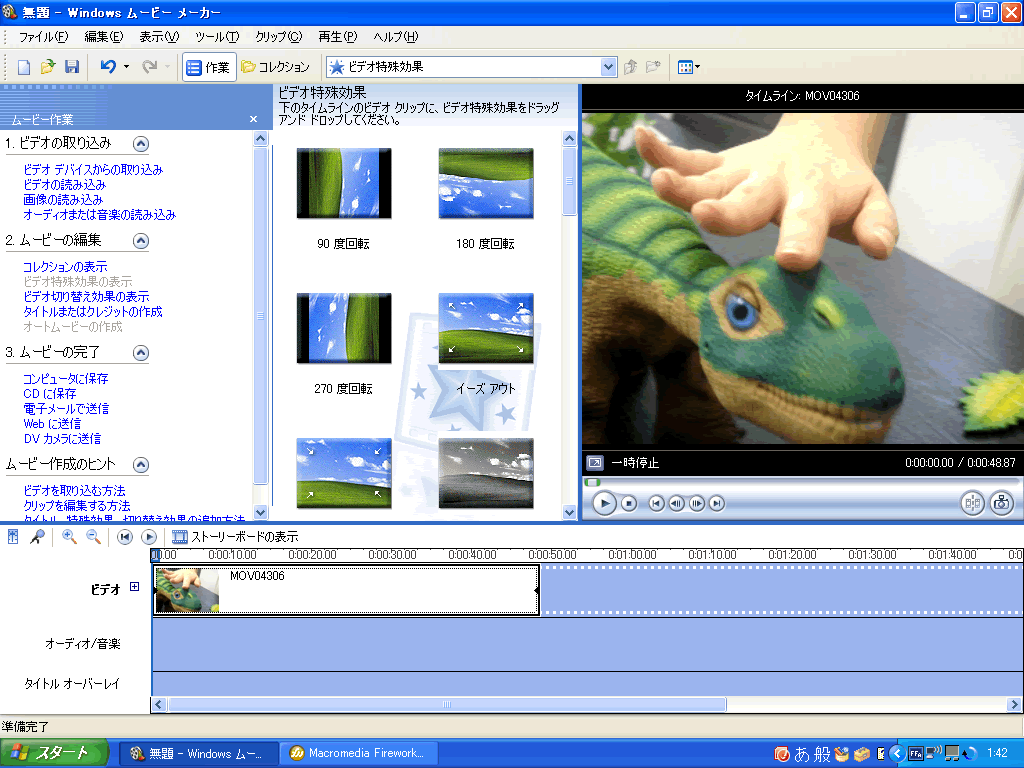Click effects list scroll down arrow
The width and height of the screenshot is (1024, 768).
[x=569, y=513]
